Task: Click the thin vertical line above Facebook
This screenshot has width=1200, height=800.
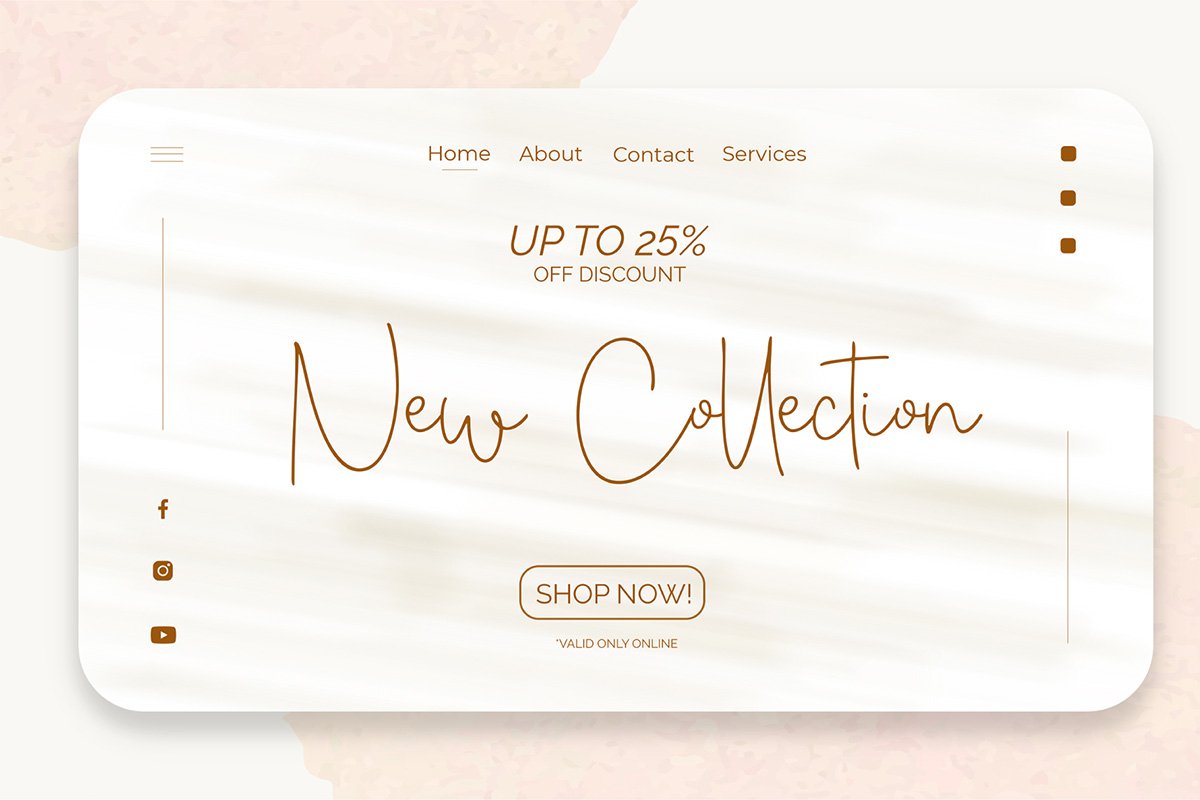Action: [x=163, y=323]
